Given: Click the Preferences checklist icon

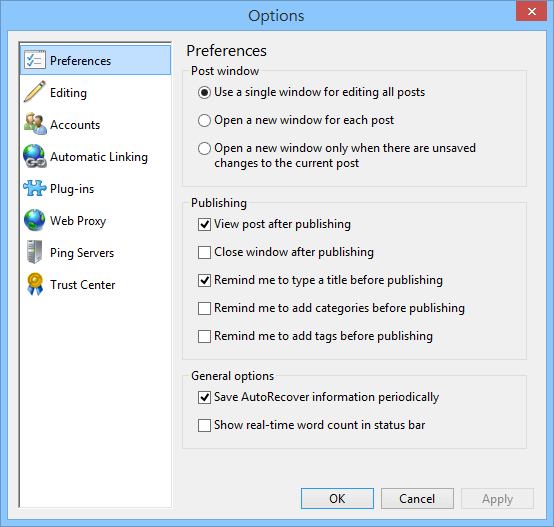Looking at the screenshot, I should (35, 60).
